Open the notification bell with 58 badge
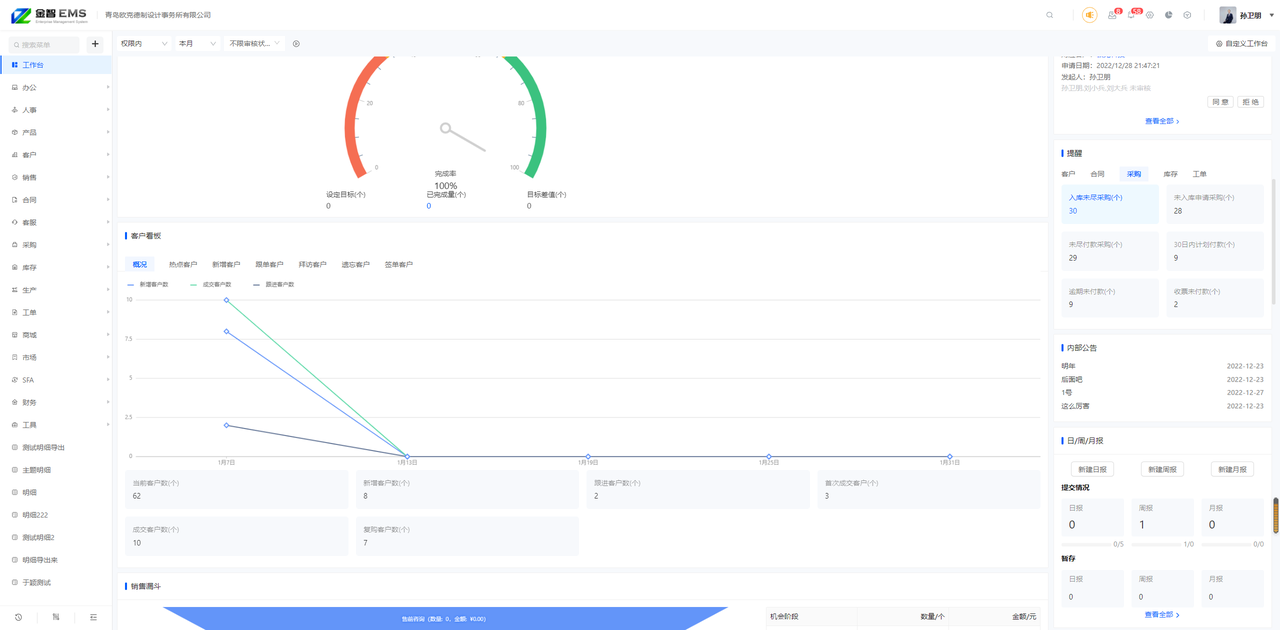 point(1131,15)
